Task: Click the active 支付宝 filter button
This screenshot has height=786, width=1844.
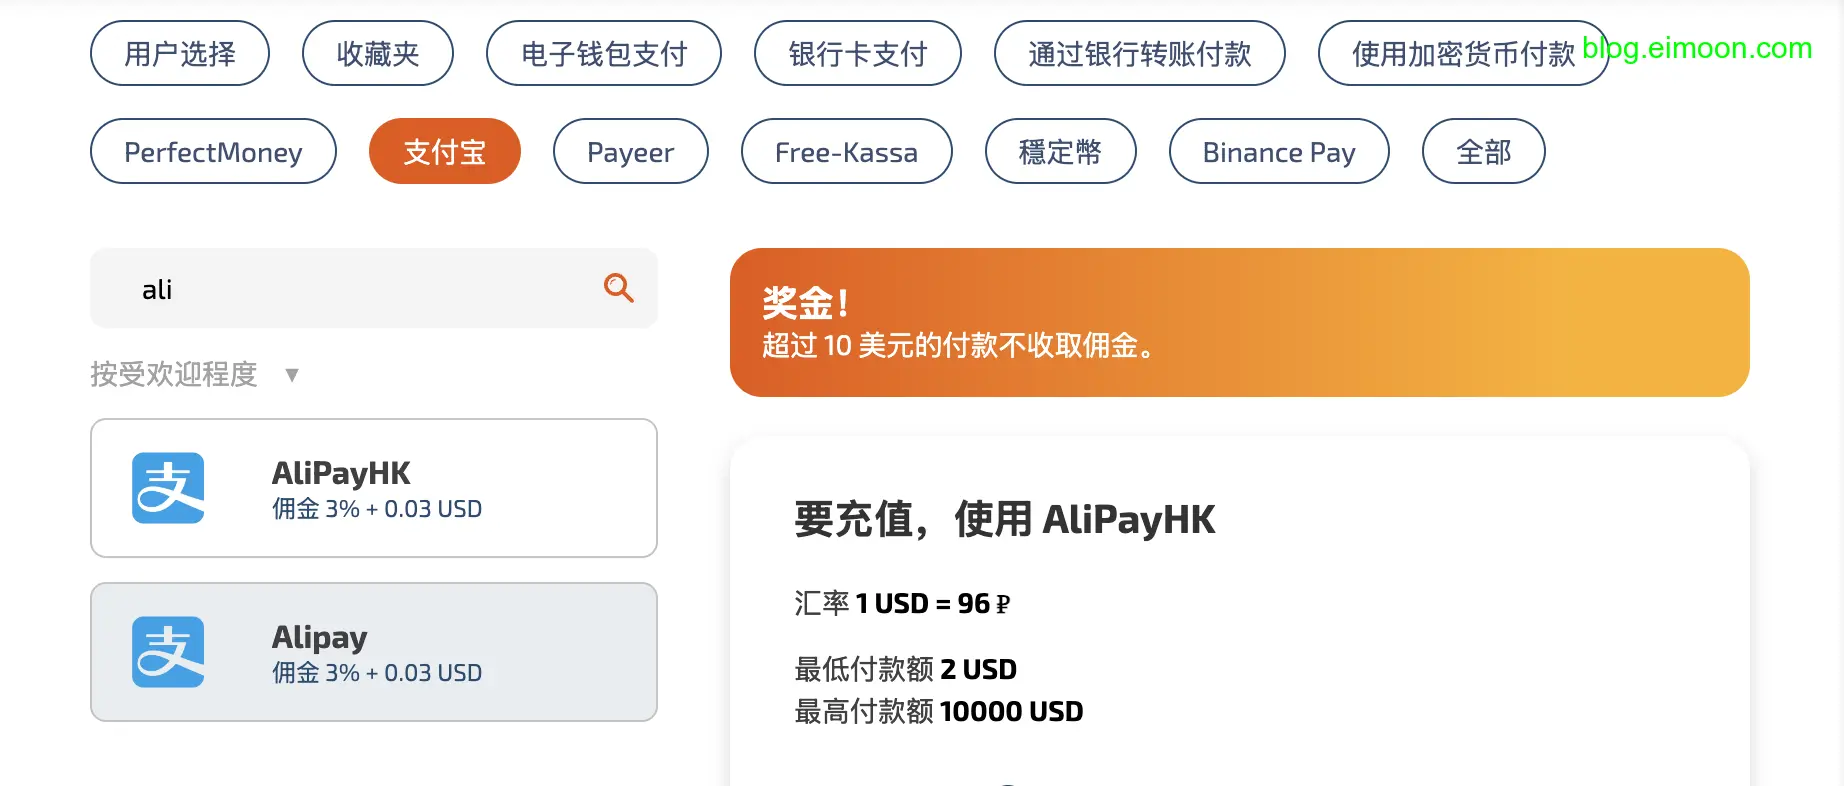Action: click(445, 152)
